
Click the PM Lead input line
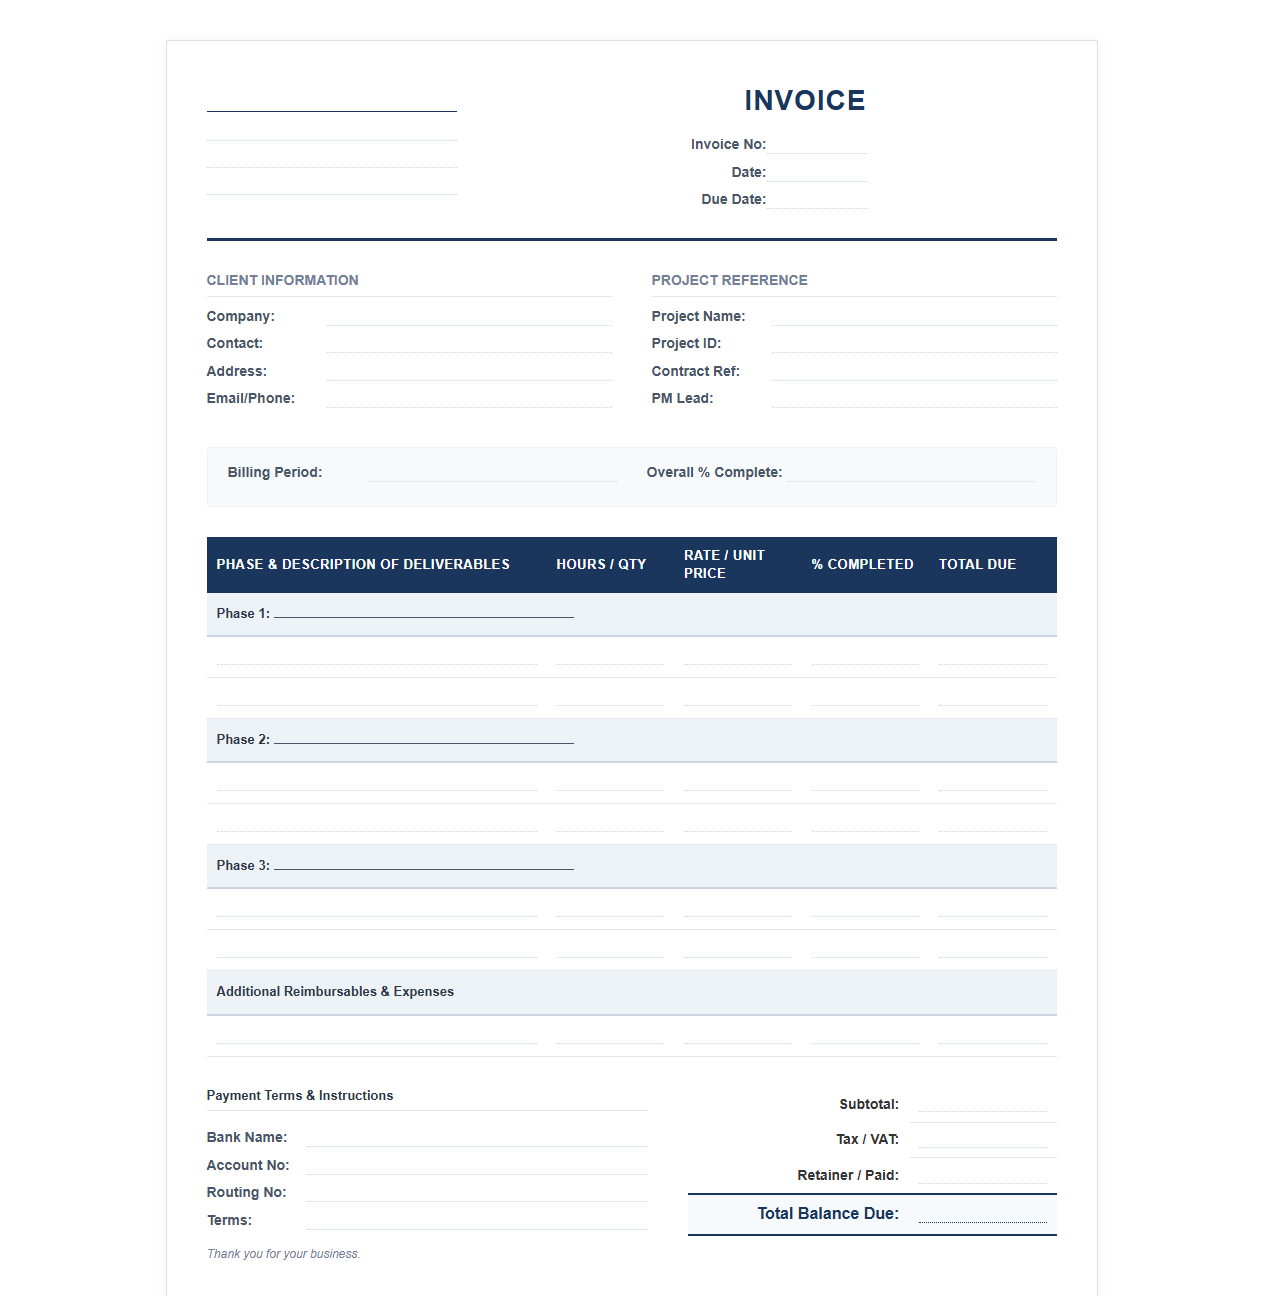tap(914, 398)
